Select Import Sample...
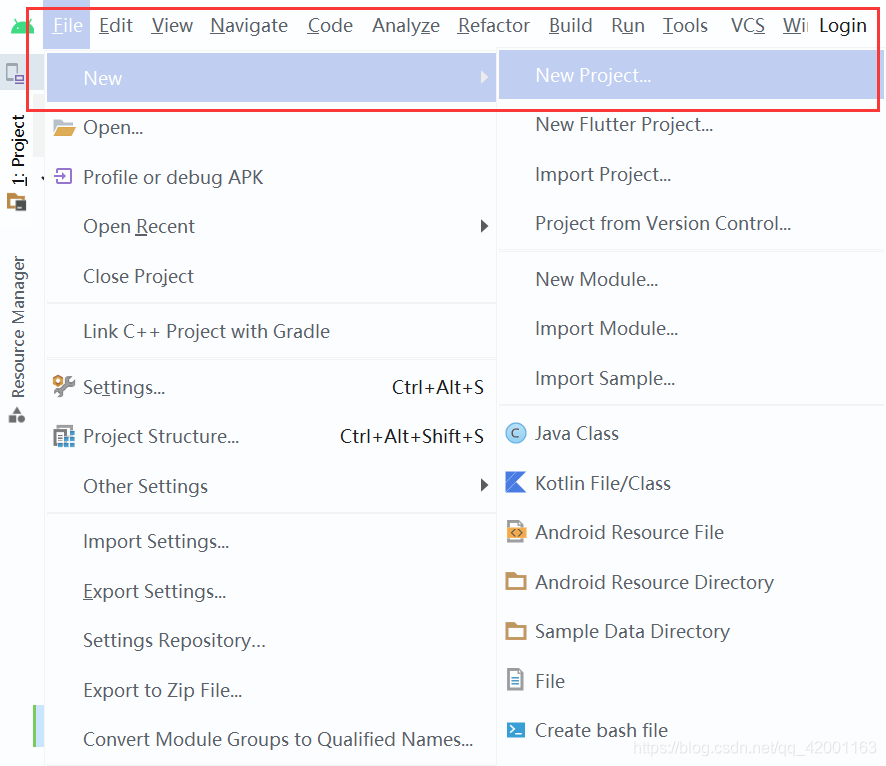Screen dimensions: 886x766 click(x=691, y=378)
